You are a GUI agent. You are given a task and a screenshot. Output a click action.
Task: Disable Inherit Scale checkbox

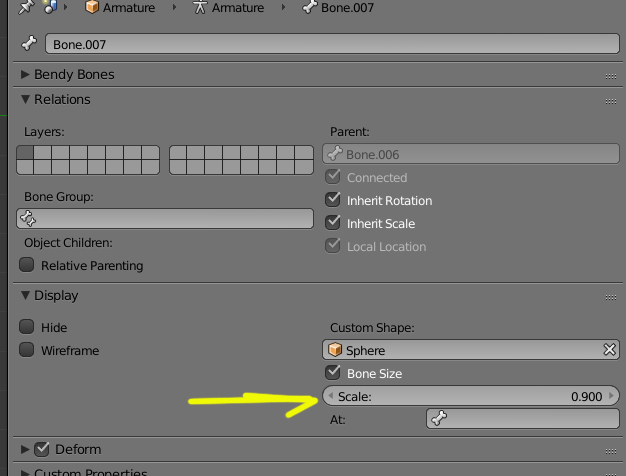pos(333,223)
